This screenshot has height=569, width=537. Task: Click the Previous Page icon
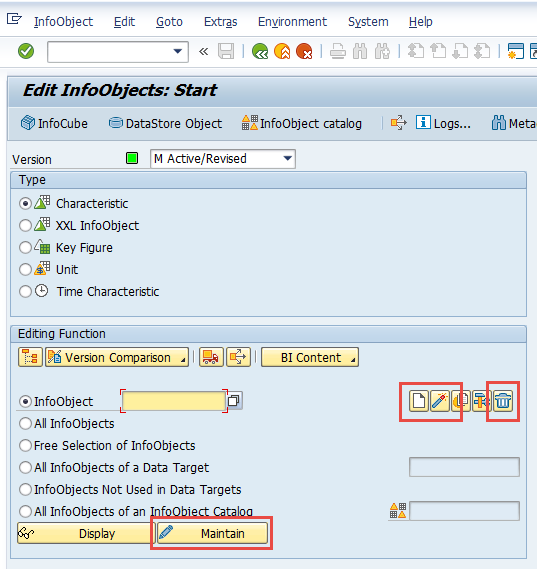click(x=438, y=51)
